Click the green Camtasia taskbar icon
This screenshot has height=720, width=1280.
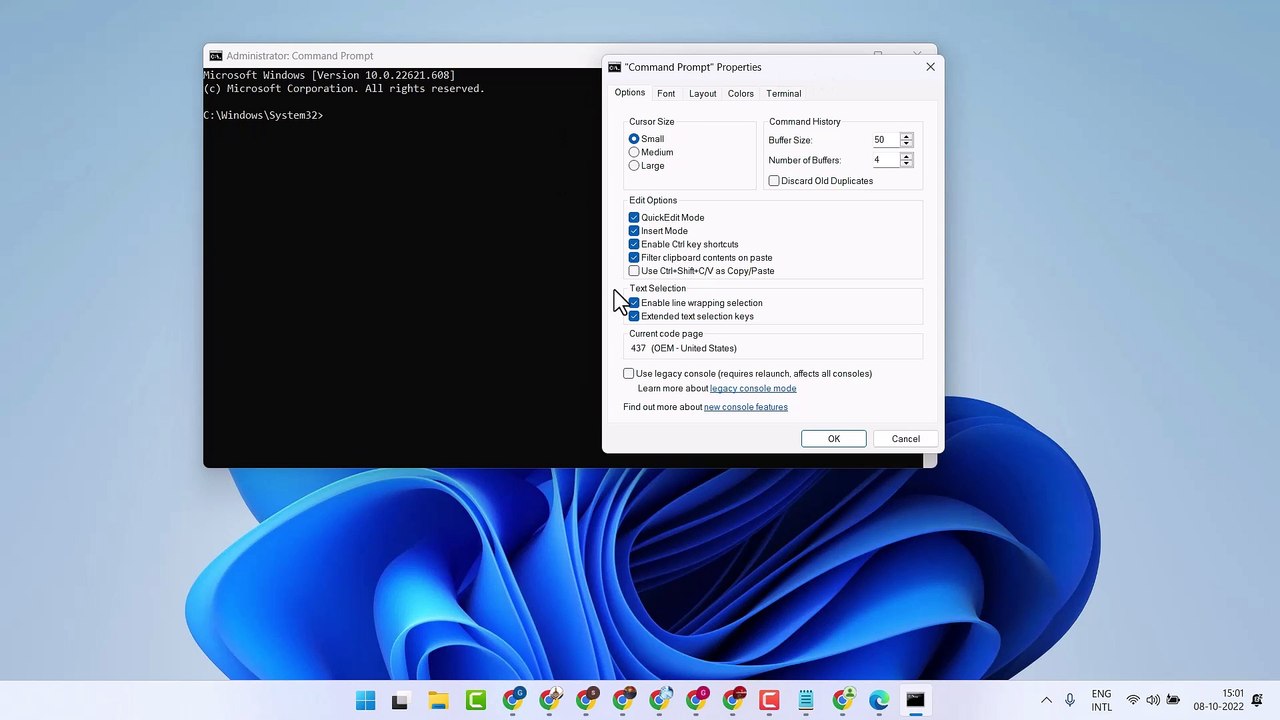(x=475, y=701)
